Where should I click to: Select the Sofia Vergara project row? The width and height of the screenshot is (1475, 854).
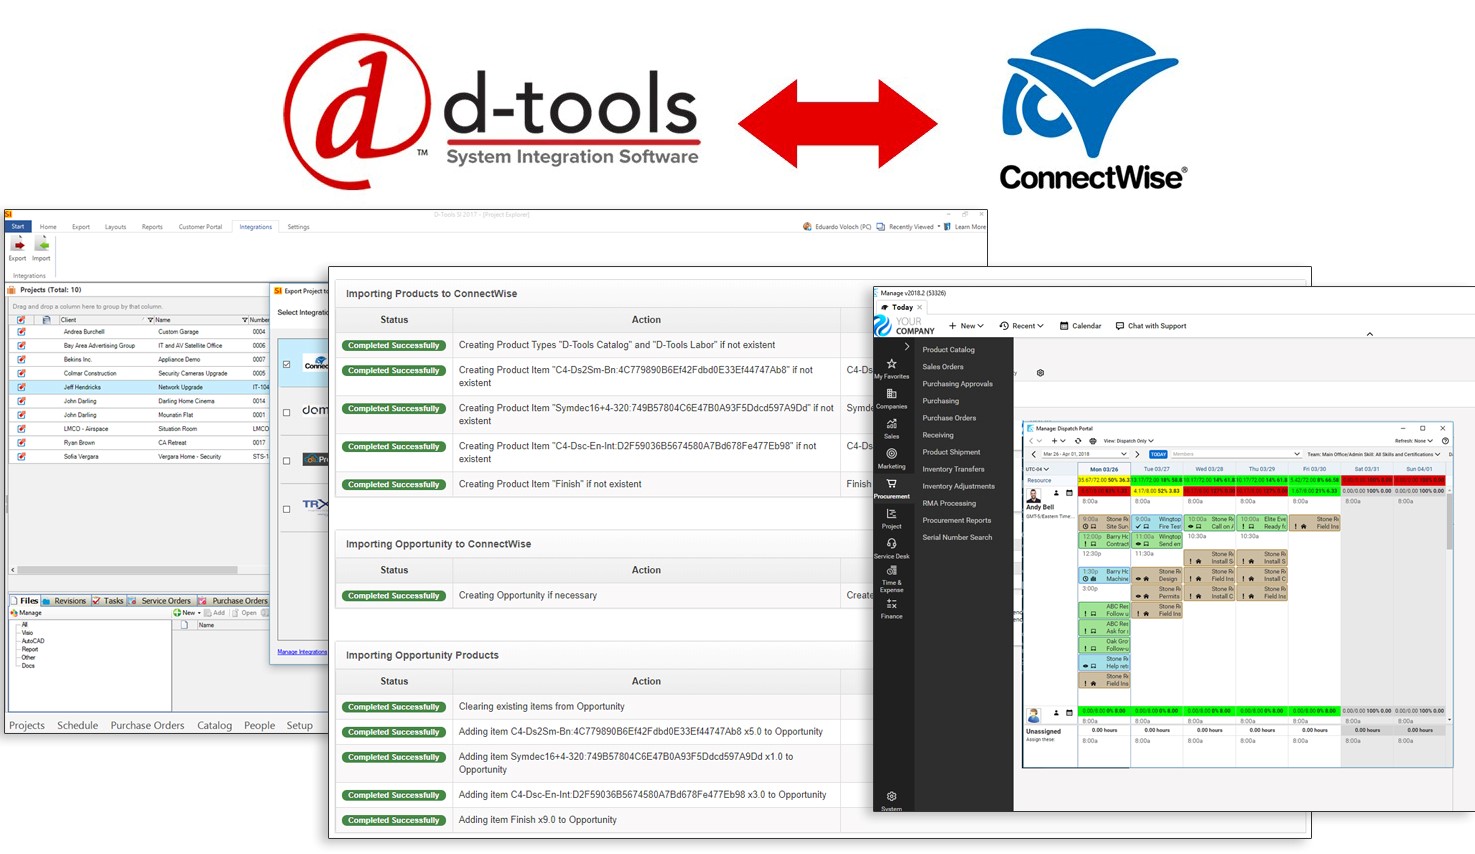(x=140, y=457)
